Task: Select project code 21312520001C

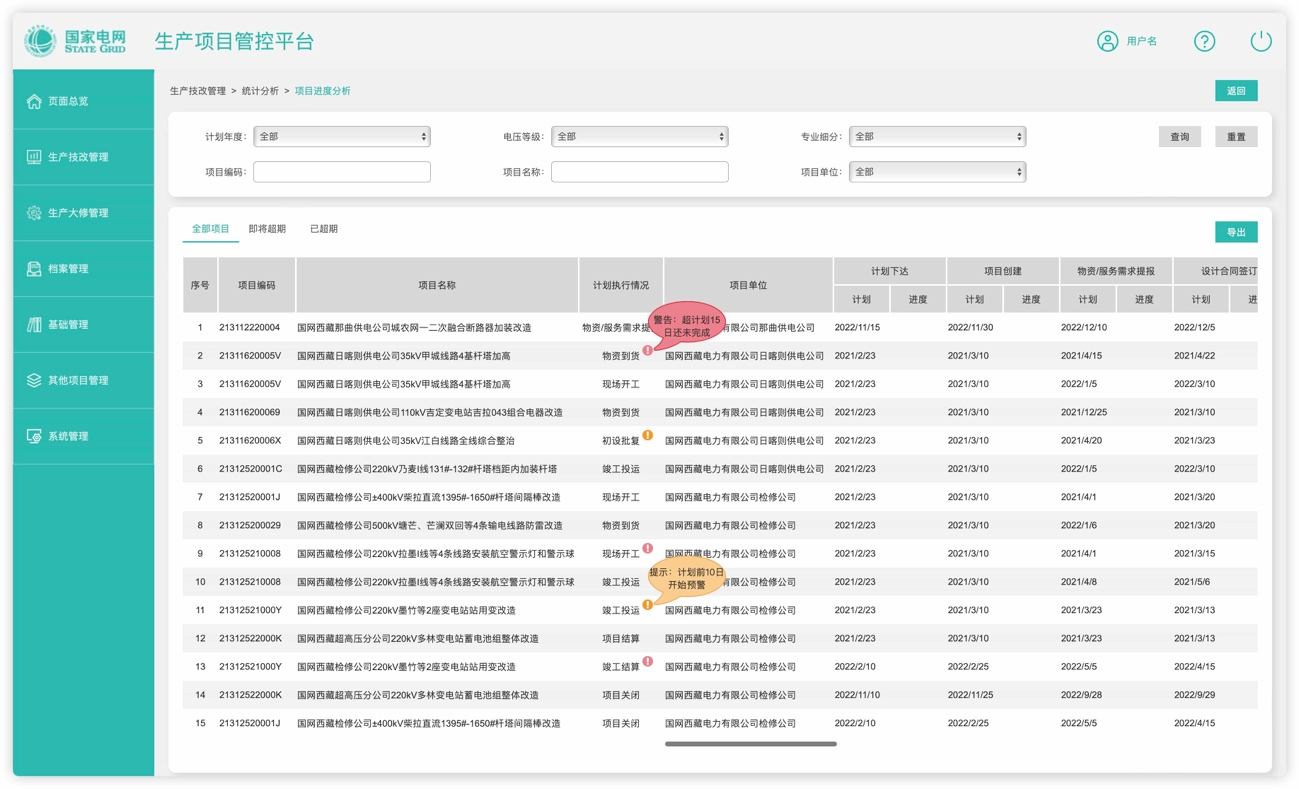Action: [250, 469]
